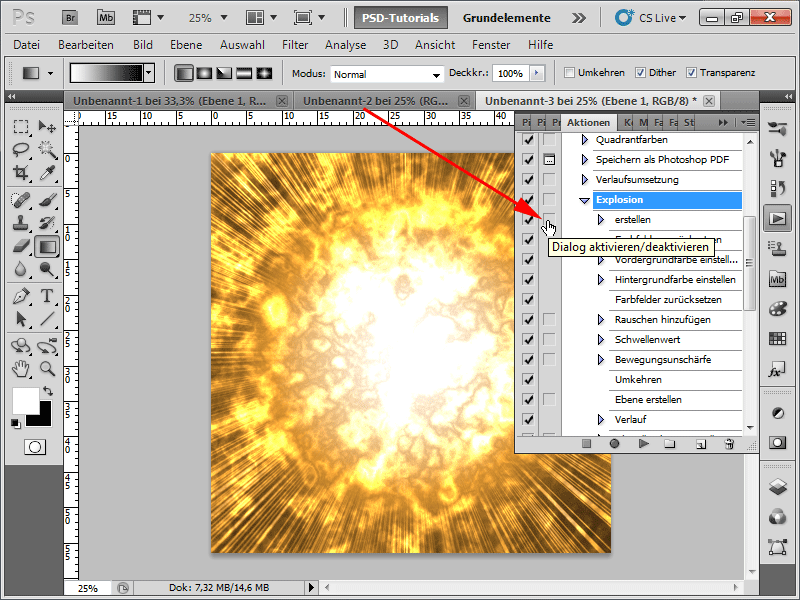Select the Eyedropper tool

pyautogui.click(x=47, y=173)
